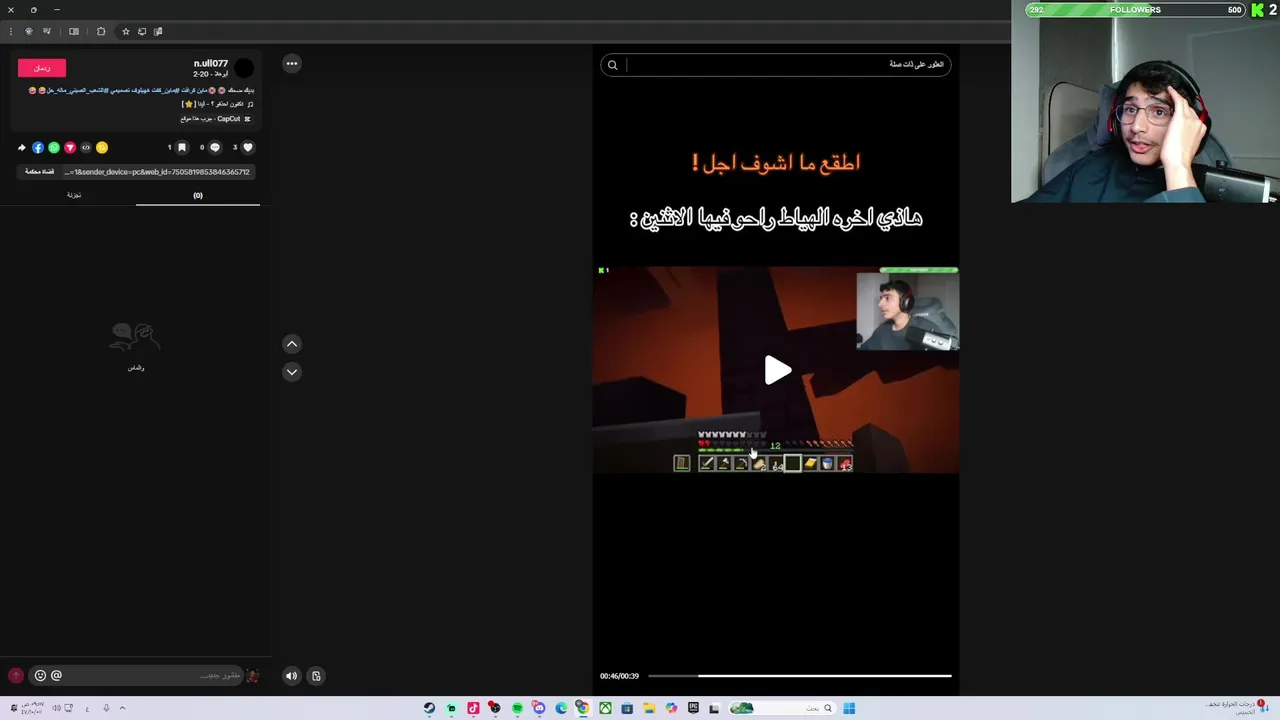Open Epic Games Launcher from the taskbar
1280x720 pixels.
[x=693, y=708]
